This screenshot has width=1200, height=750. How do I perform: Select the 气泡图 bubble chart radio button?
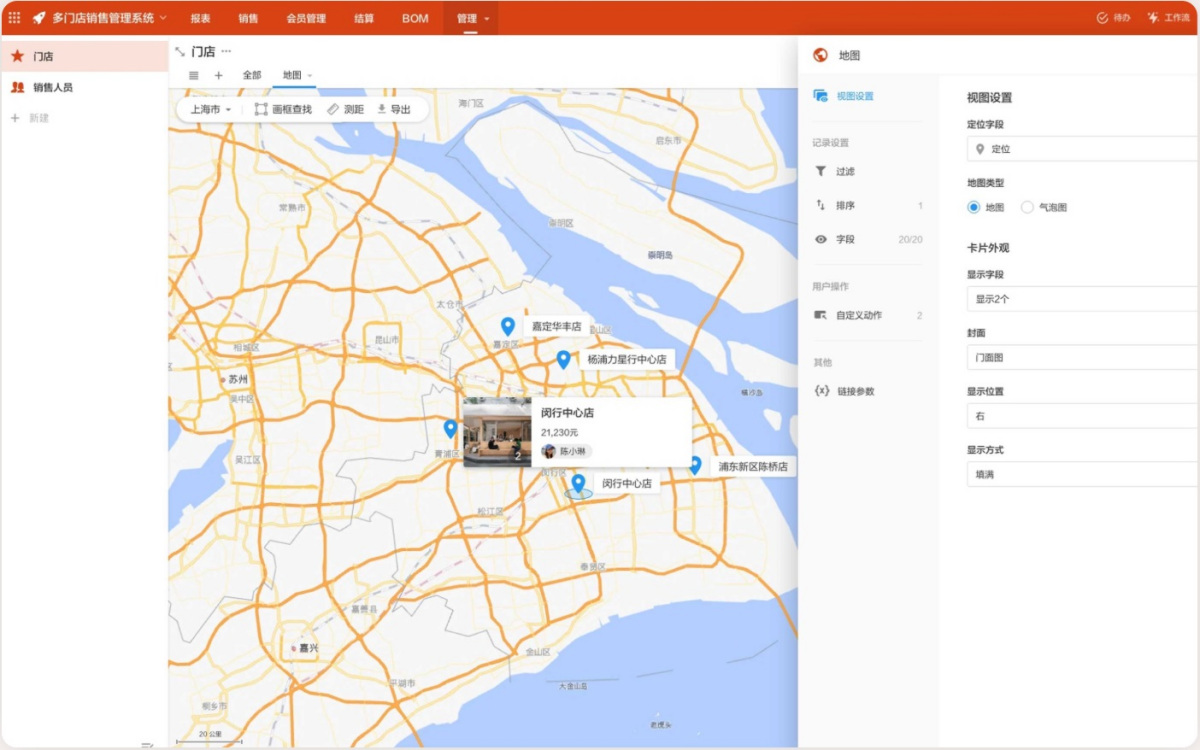click(x=1027, y=208)
